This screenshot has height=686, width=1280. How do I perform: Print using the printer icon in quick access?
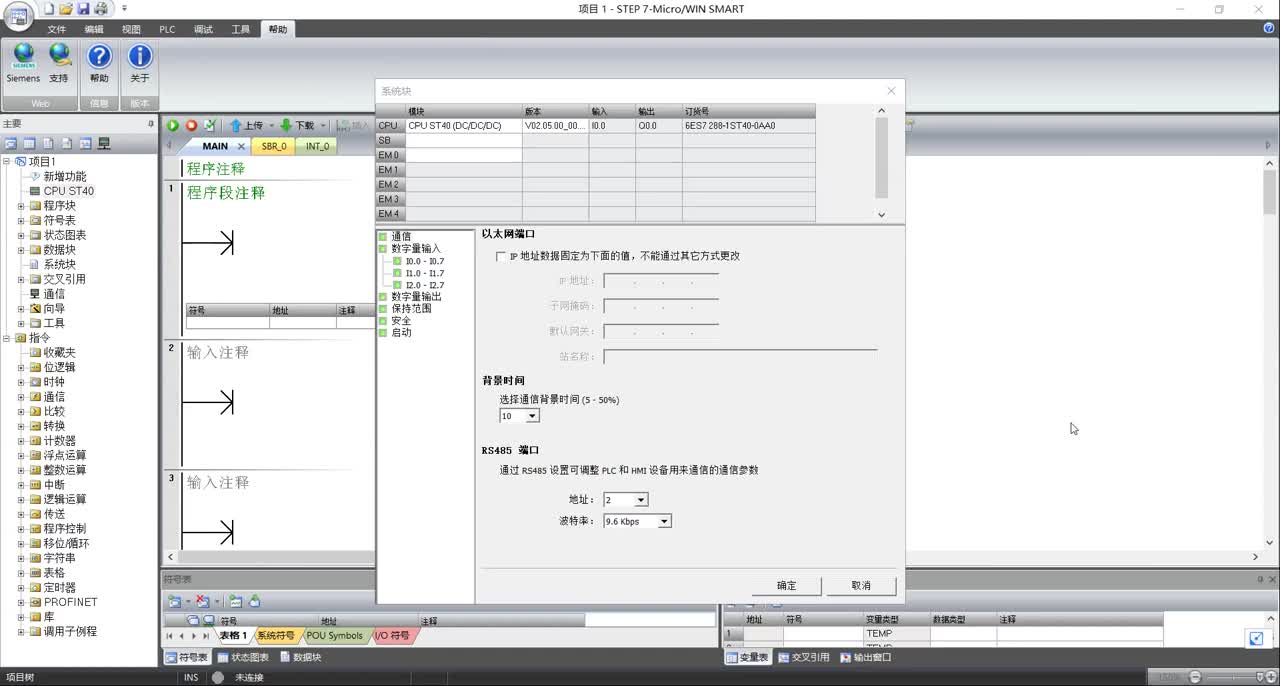[x=101, y=9]
